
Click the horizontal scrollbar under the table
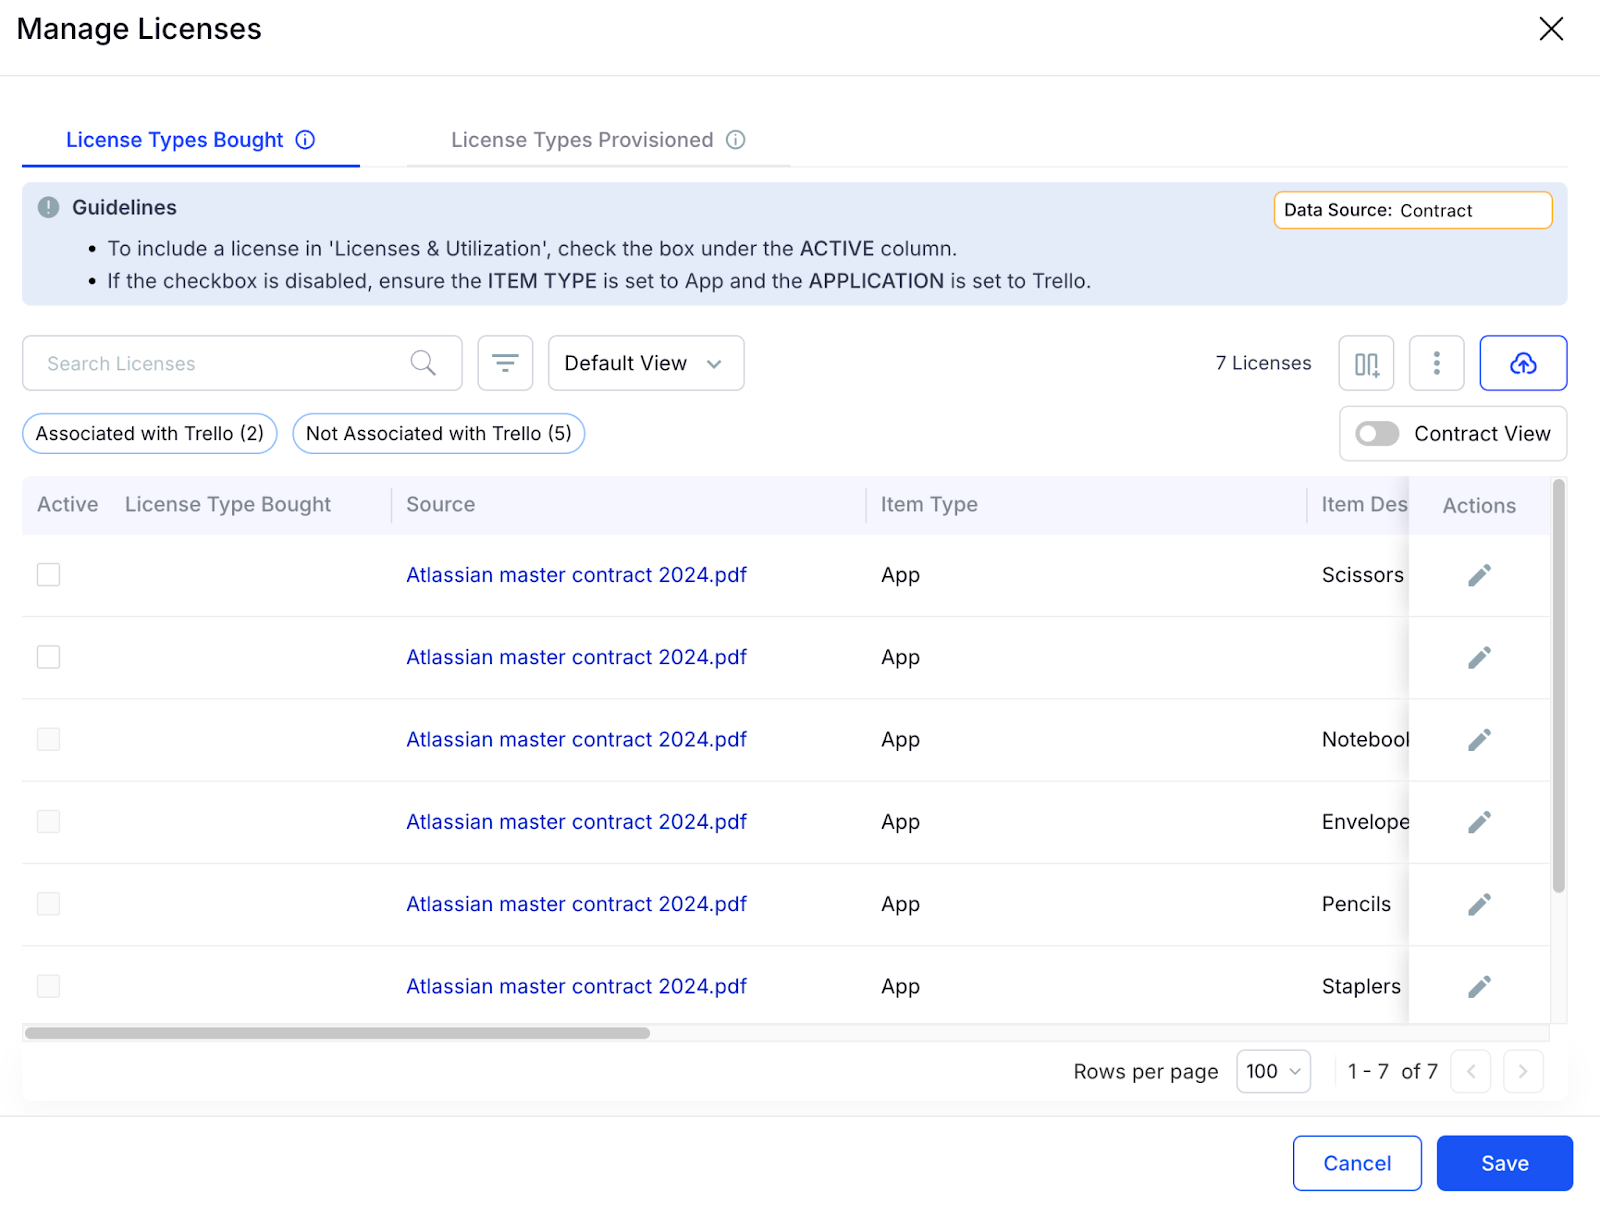[337, 1033]
